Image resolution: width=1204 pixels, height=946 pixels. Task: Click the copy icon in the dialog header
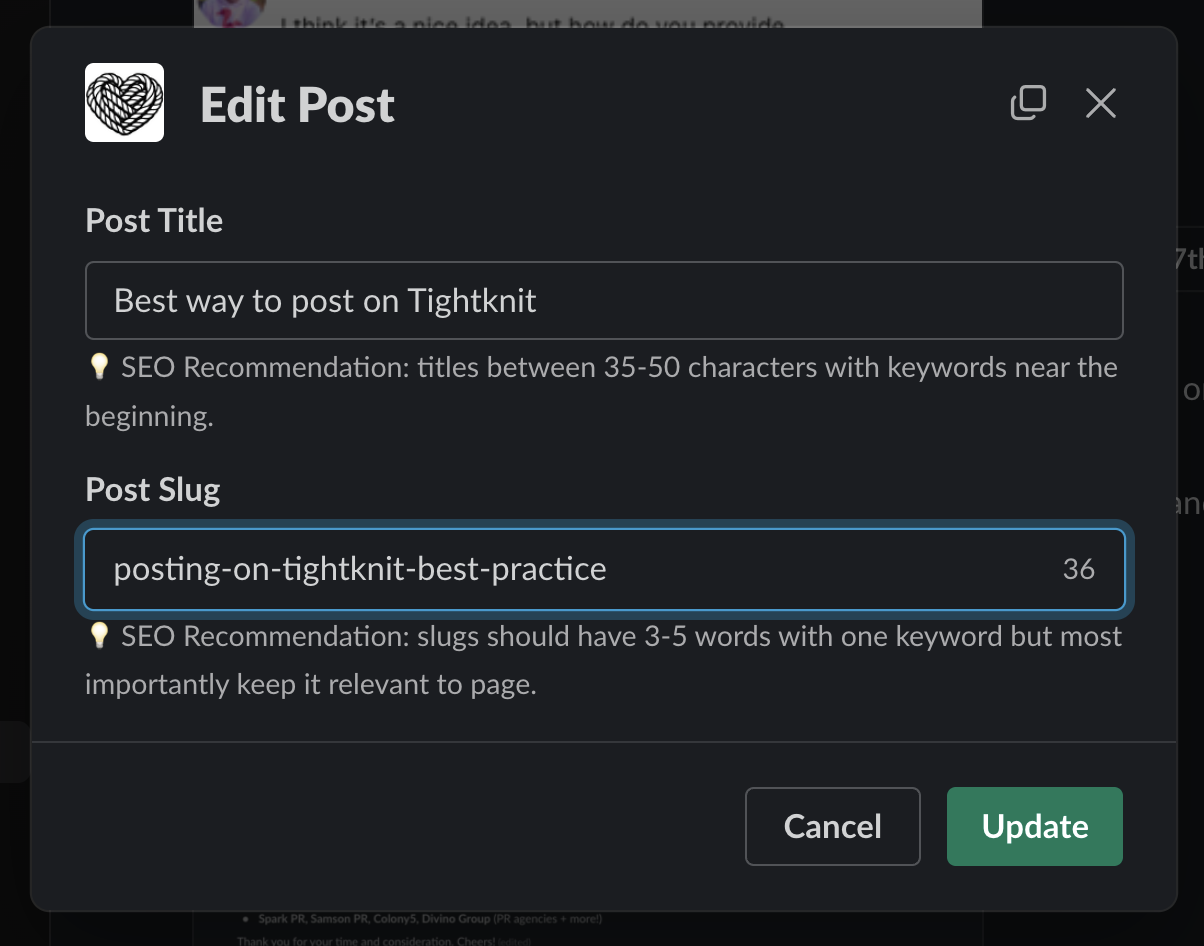pos(1029,103)
